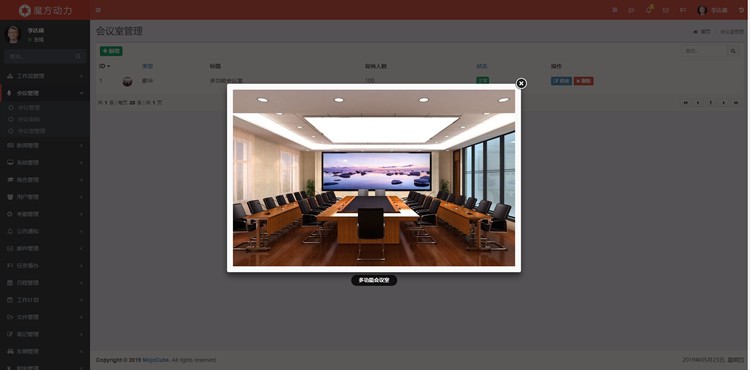Screen dimensions: 750x370
Task: Expand the 考勤管理 menu chevron
Action: pos(81,214)
